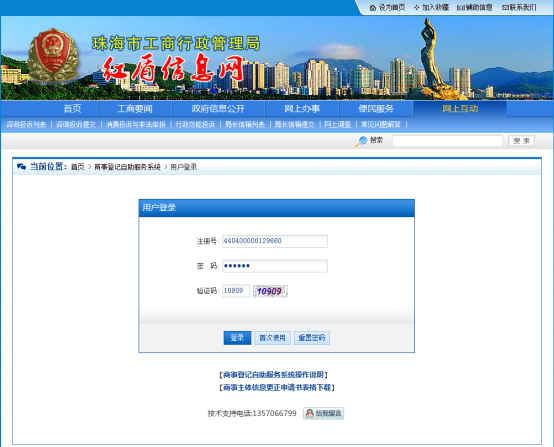Click the 首次使用 button
This screenshot has height=447, width=554.
click(272, 338)
